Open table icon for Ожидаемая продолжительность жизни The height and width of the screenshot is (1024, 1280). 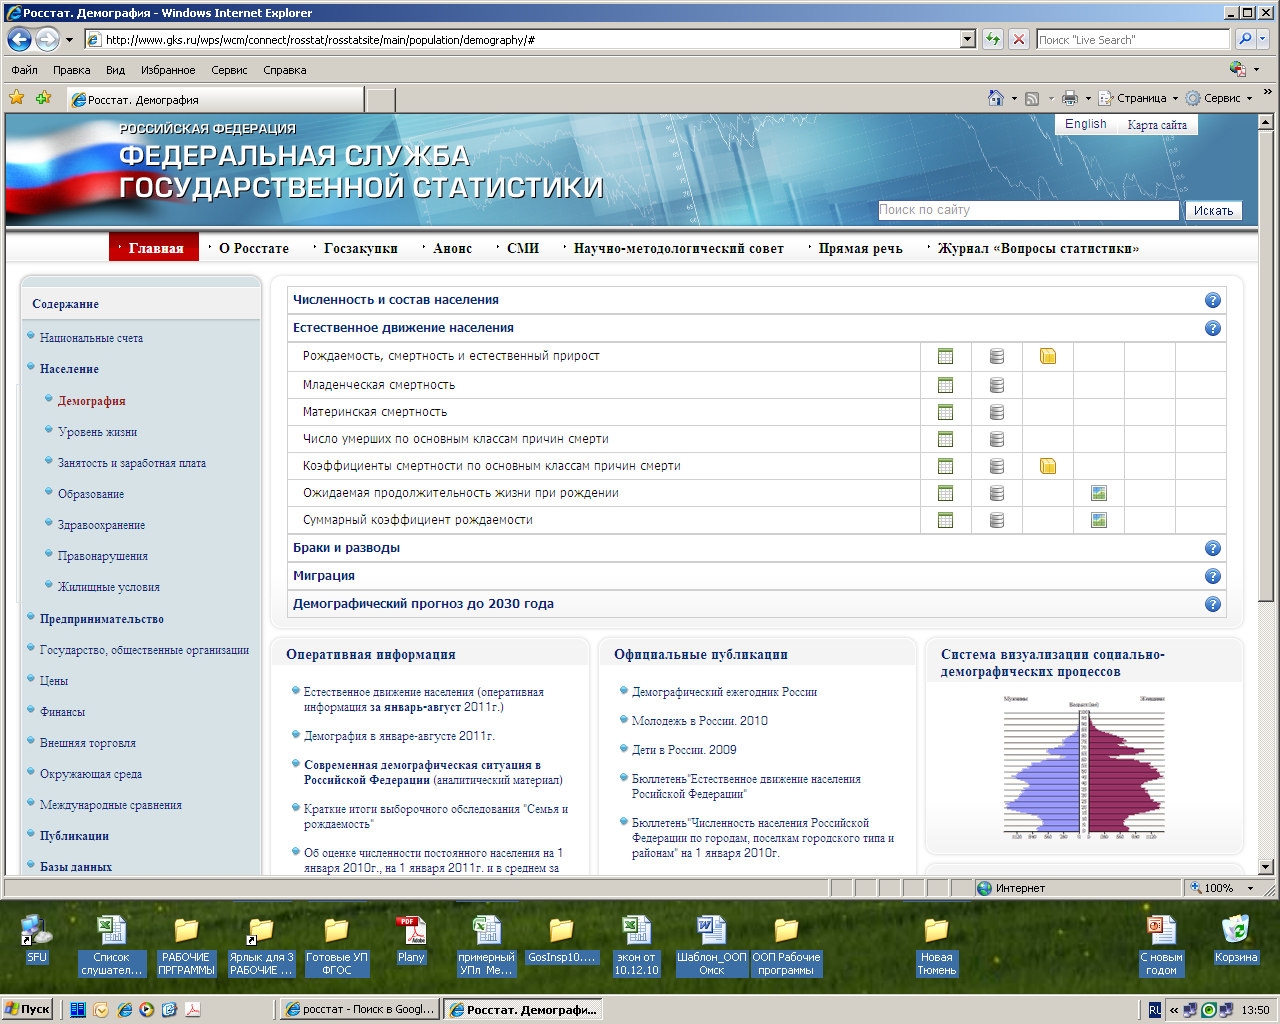(945, 493)
